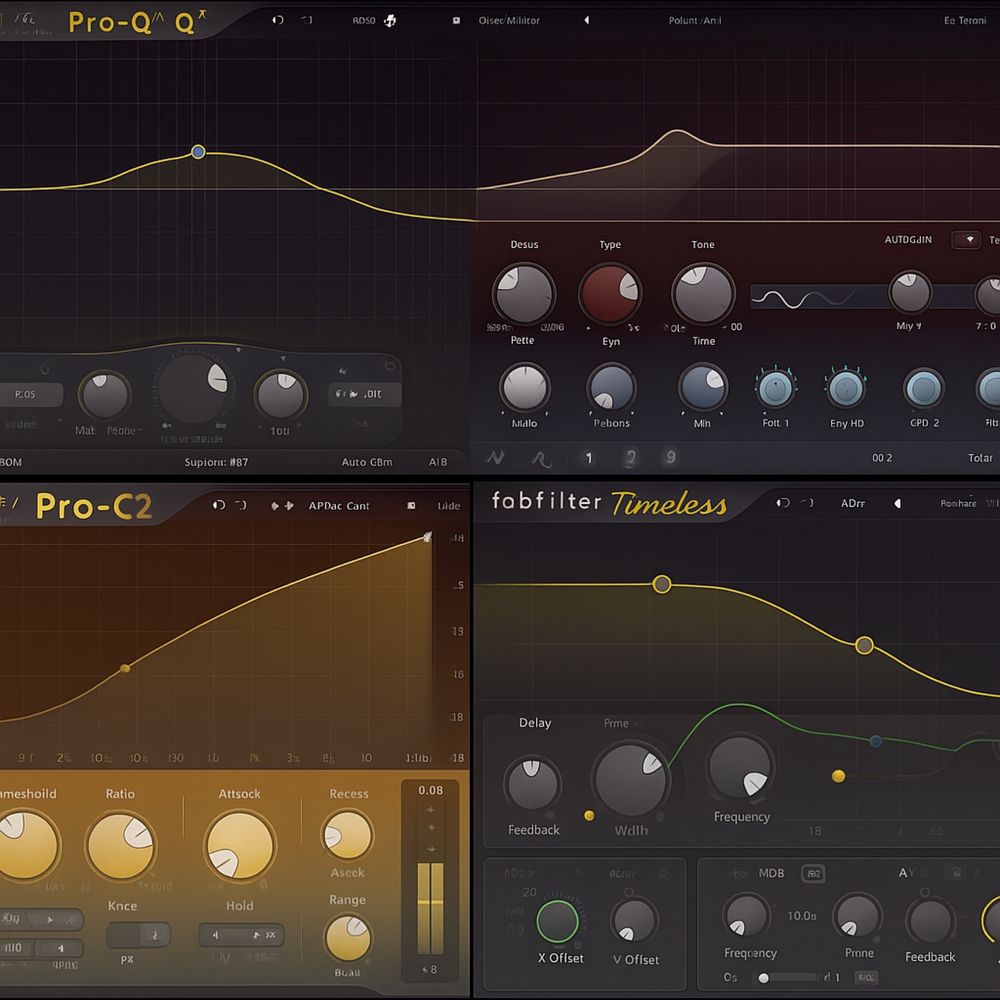
Task: Select the knee point node on the Pro-C2 curve
Action: click(x=126, y=668)
